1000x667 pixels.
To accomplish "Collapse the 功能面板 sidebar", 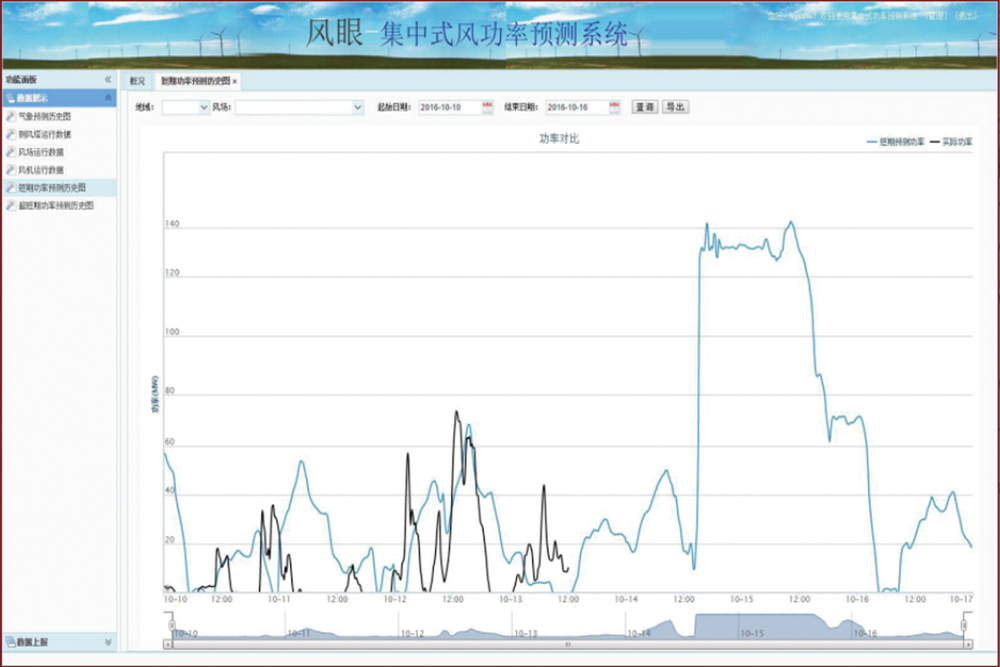I will click(x=108, y=79).
